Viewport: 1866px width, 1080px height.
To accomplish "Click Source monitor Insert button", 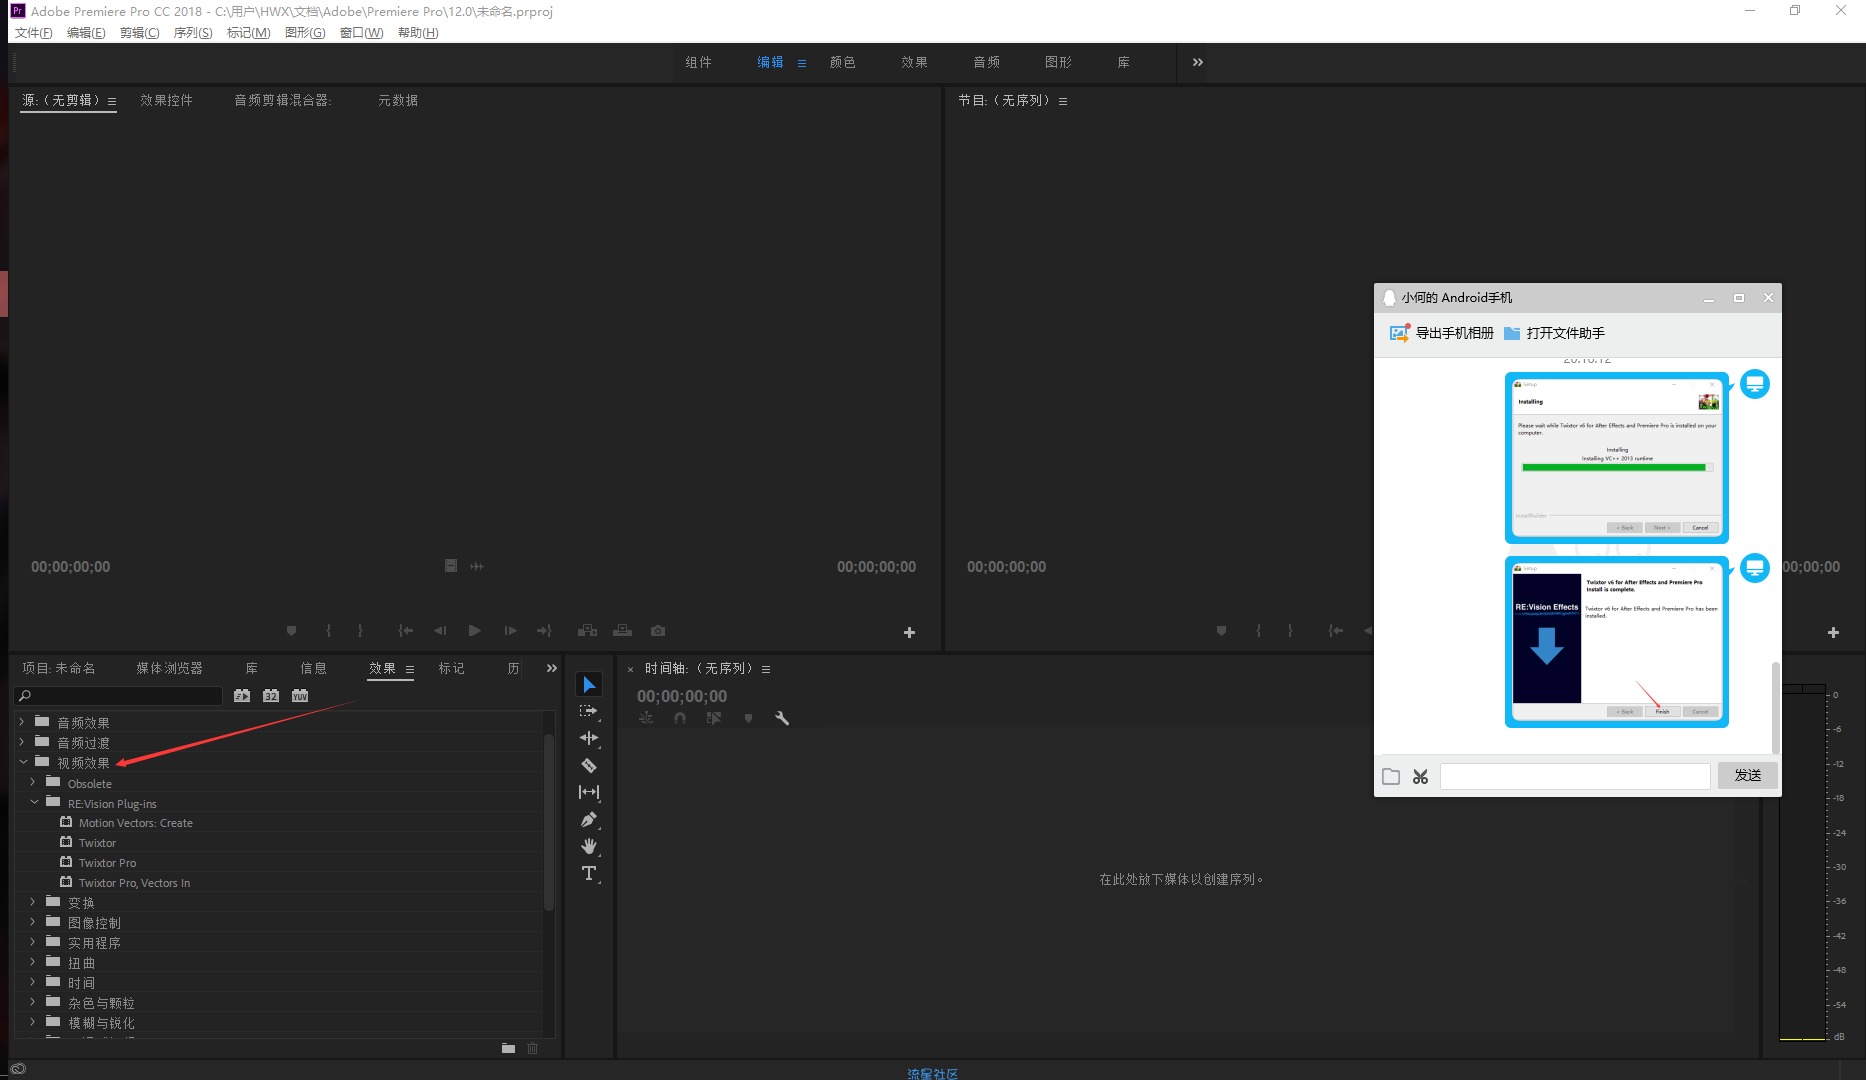I will (587, 631).
